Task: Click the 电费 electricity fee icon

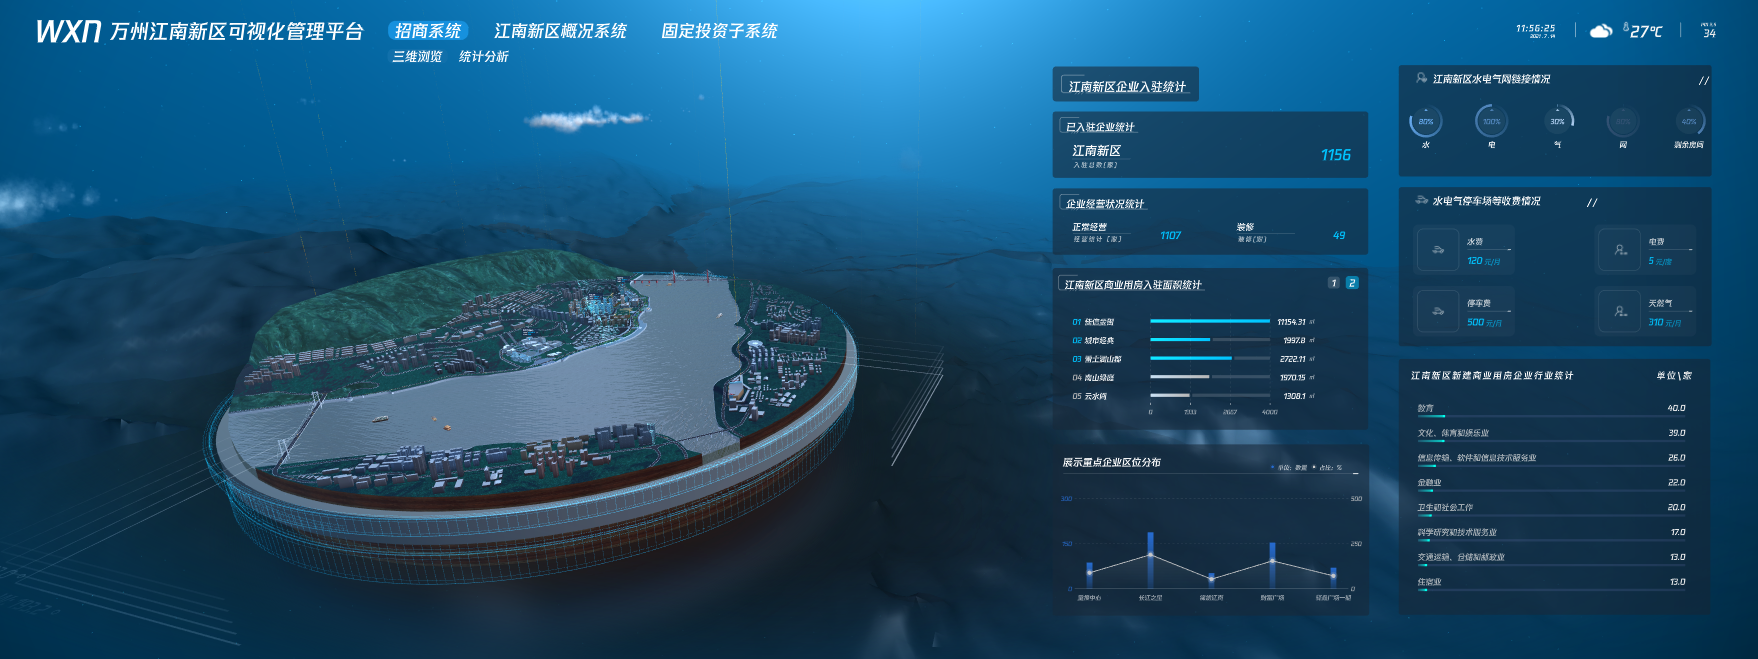Action: coord(1619,250)
